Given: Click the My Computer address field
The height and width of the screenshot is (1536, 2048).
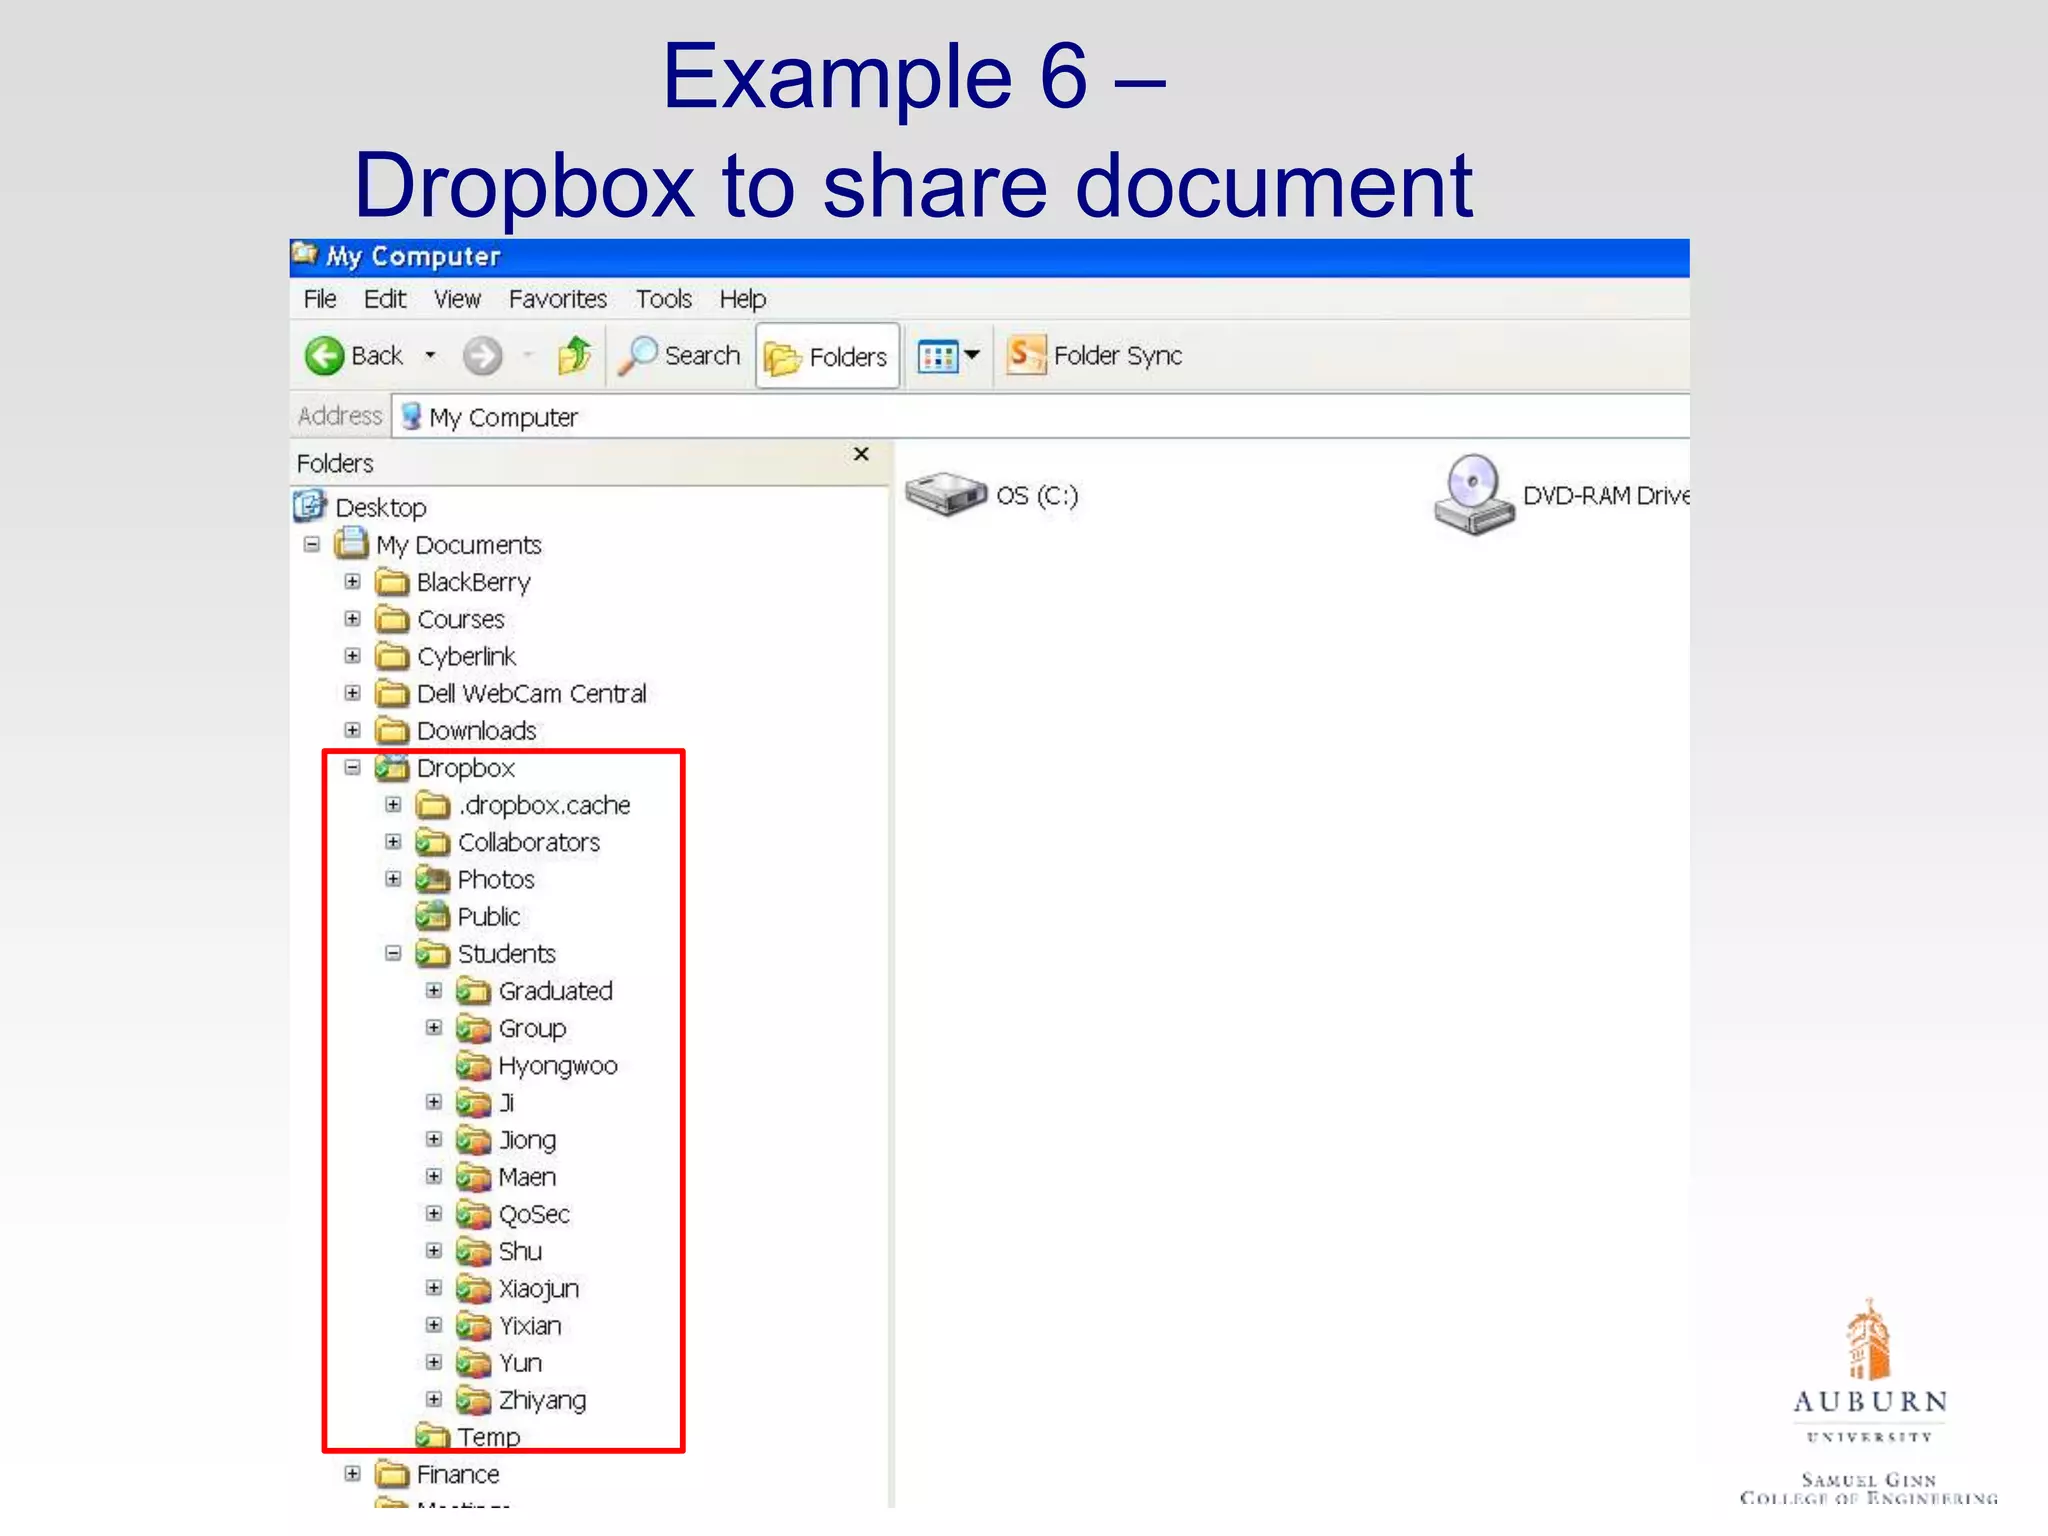Looking at the screenshot, I should click(x=1040, y=417).
